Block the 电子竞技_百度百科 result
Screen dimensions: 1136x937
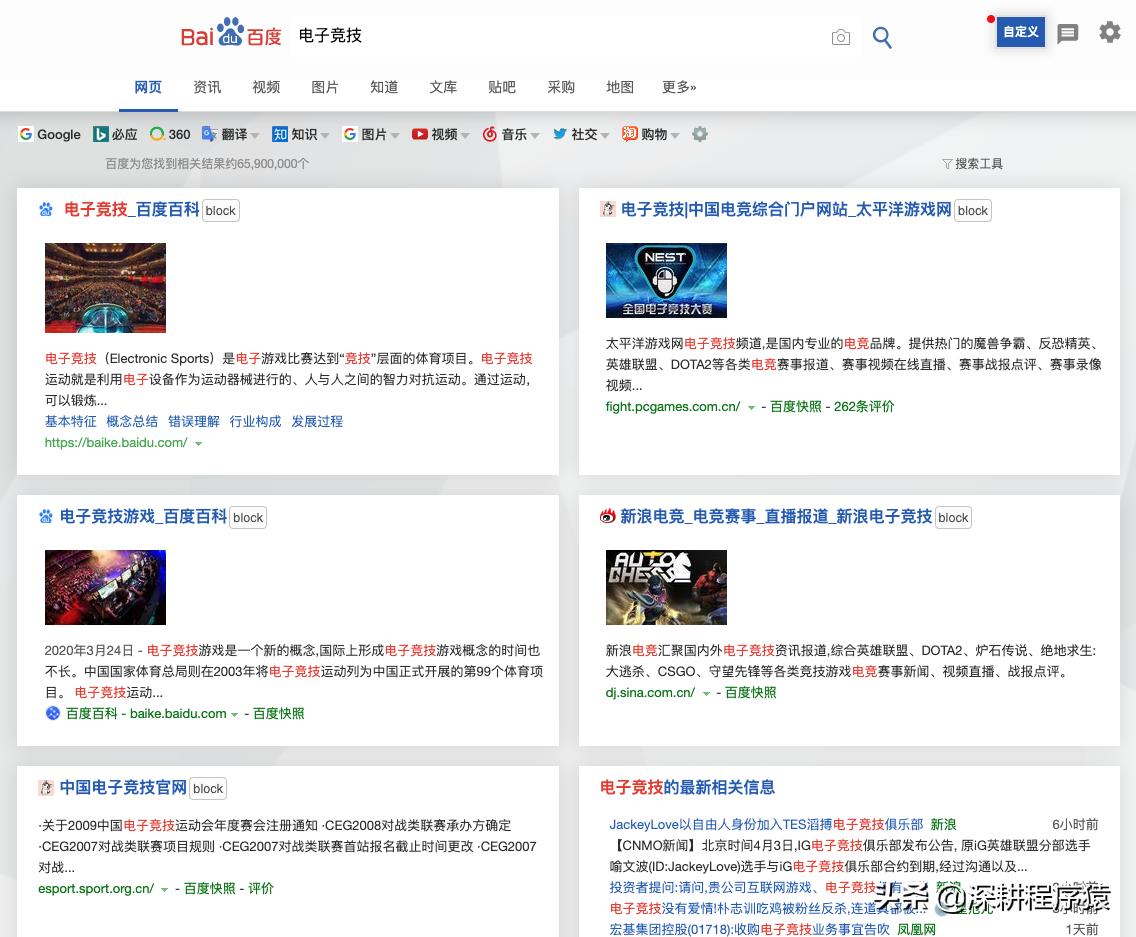220,211
